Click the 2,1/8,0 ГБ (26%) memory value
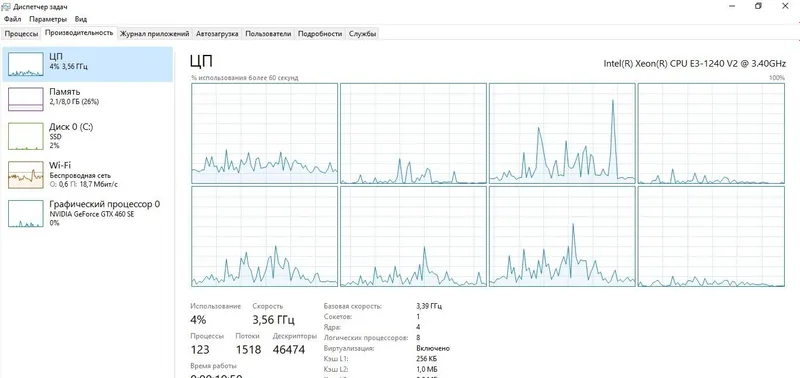800x378 pixels. [74, 102]
